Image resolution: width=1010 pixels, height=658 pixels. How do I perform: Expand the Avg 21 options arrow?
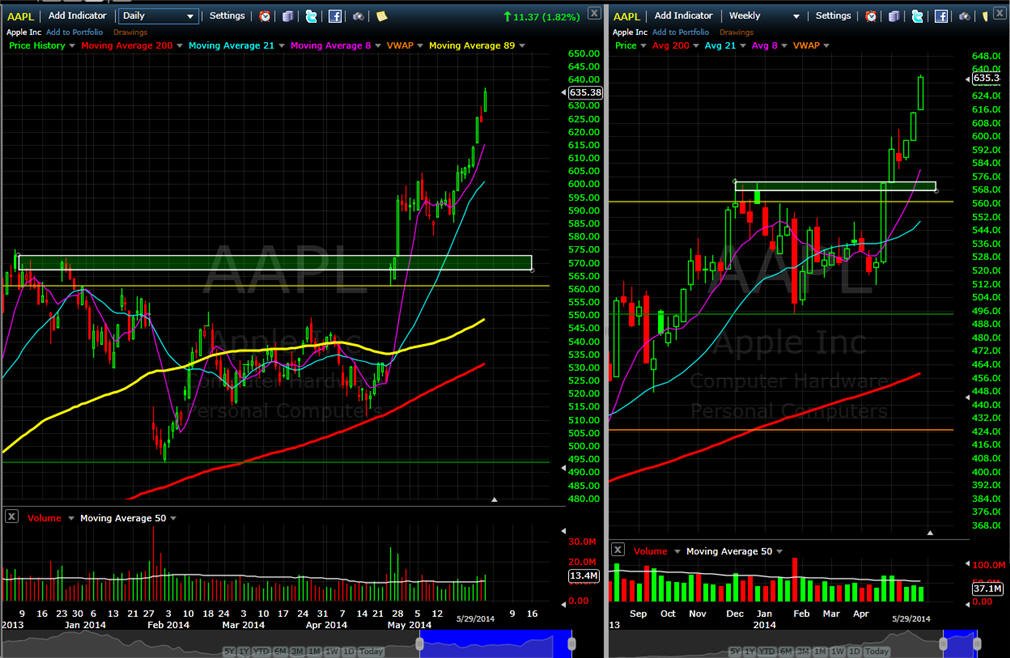pyautogui.click(x=742, y=46)
